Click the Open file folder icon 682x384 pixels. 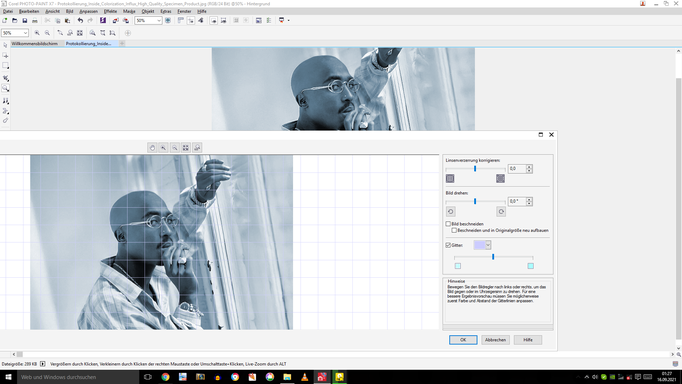[x=15, y=20]
